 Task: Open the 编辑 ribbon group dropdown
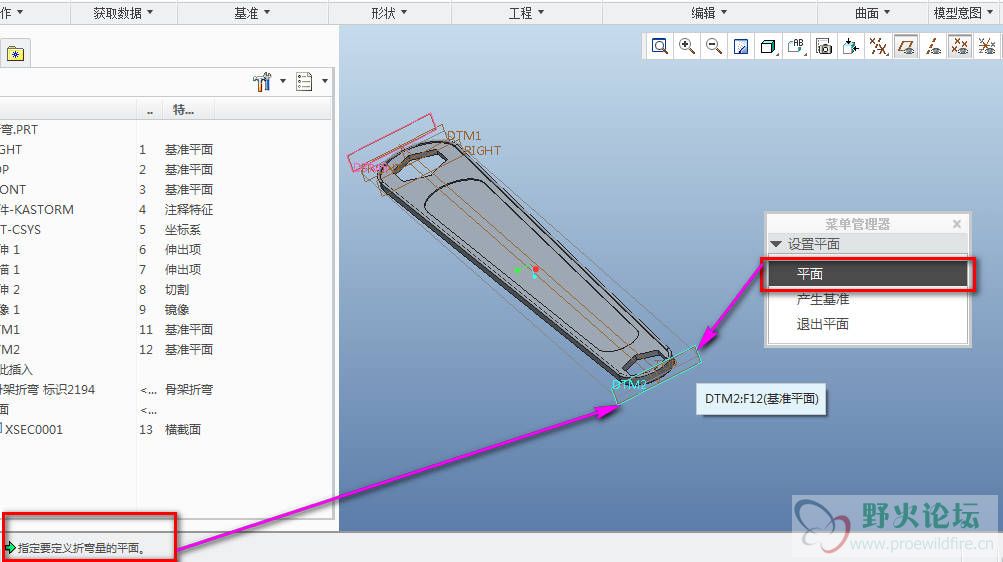[x=709, y=12]
